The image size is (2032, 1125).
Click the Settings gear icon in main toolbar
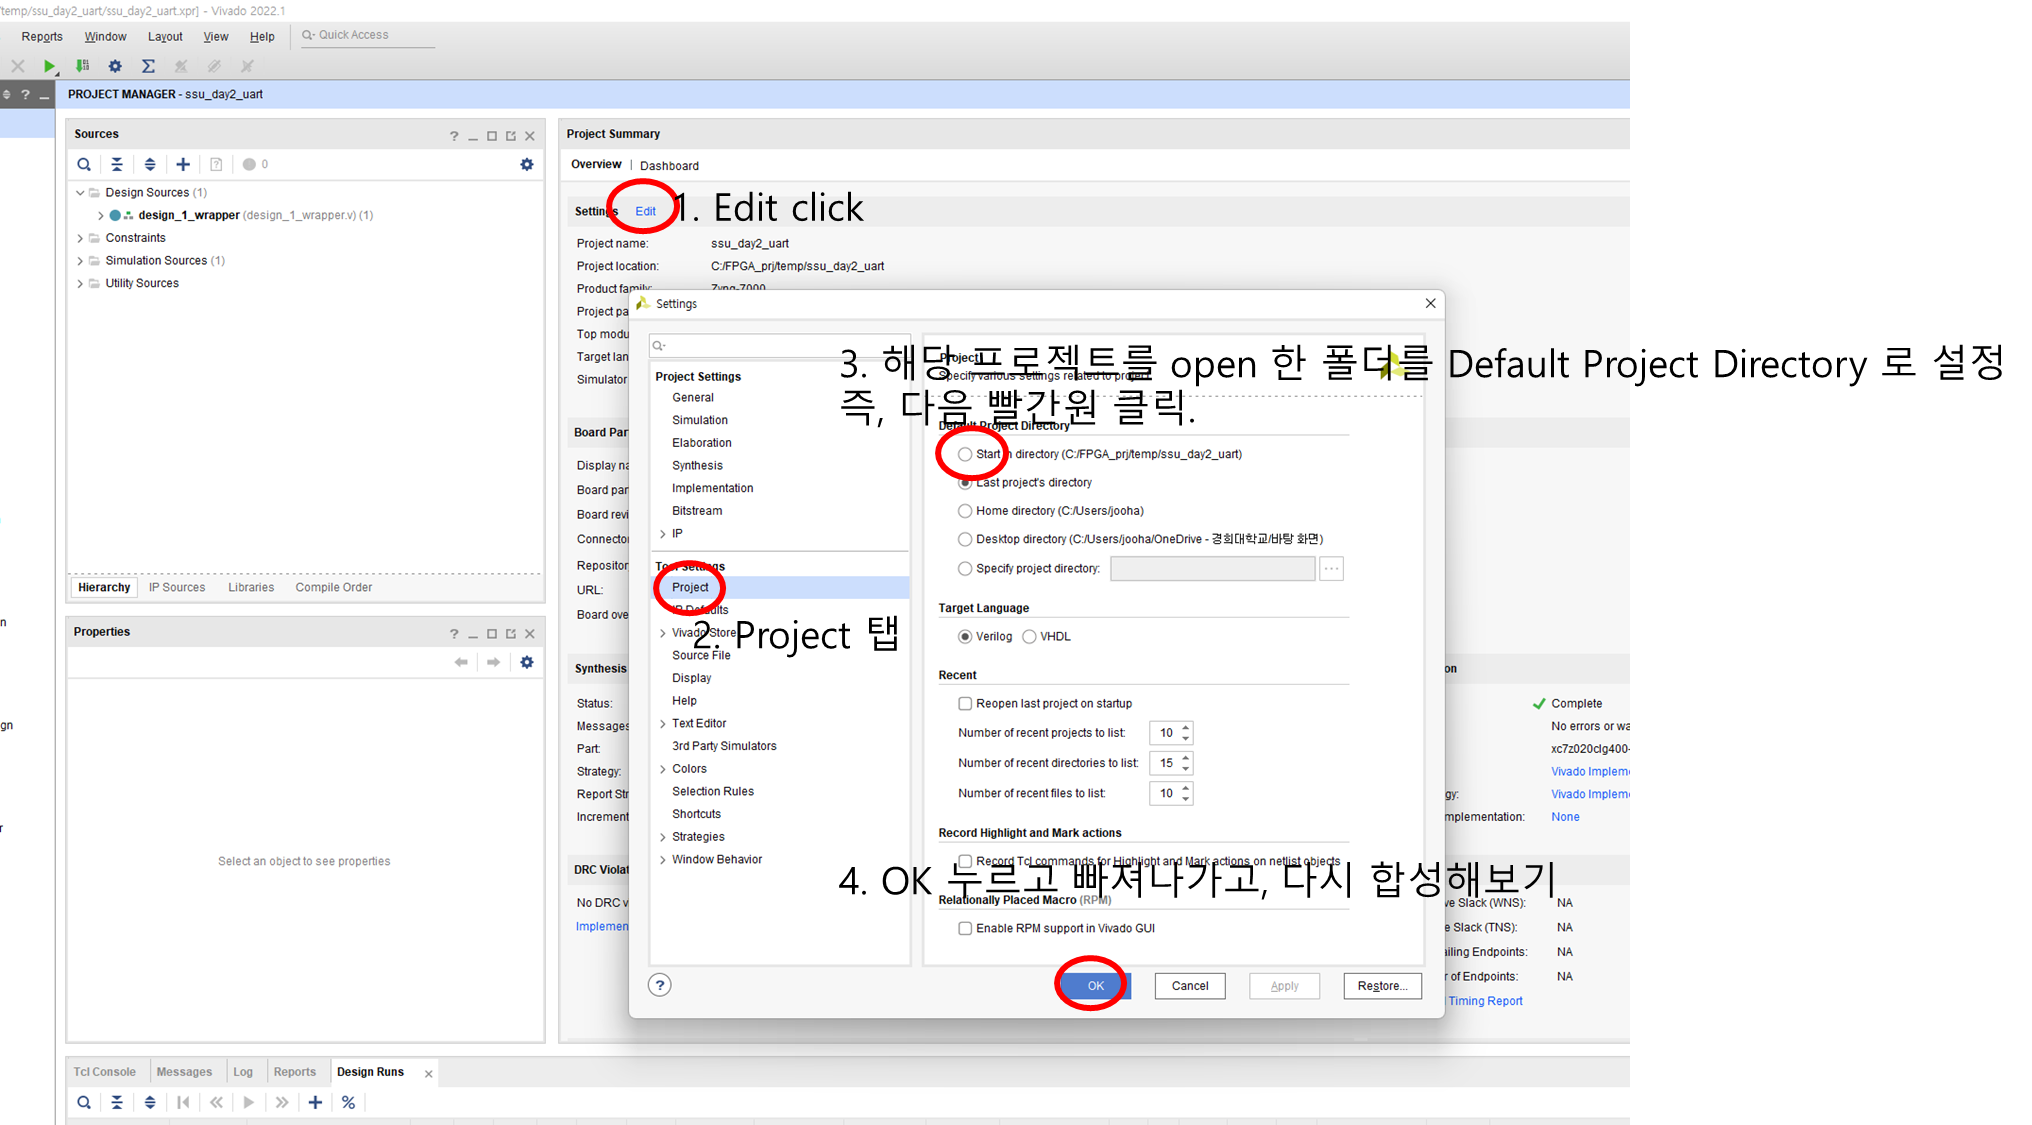tap(115, 66)
